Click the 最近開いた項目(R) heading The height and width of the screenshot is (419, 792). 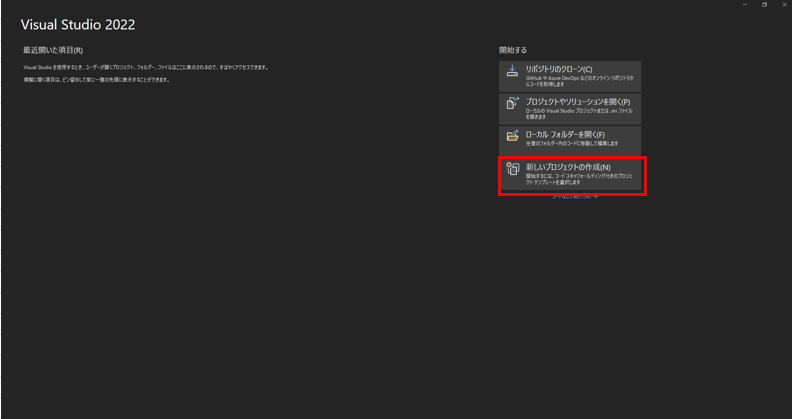pos(53,50)
